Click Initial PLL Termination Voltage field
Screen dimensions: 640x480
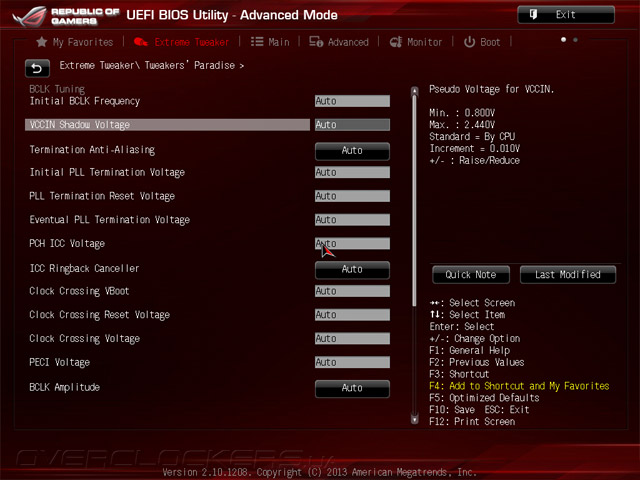coord(352,172)
